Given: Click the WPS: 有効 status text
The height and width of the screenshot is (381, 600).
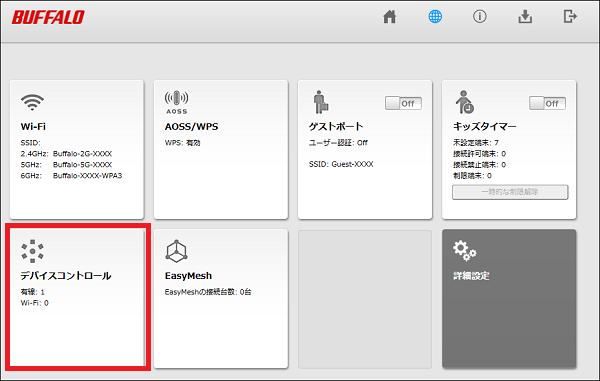Looking at the screenshot, I should tap(183, 143).
